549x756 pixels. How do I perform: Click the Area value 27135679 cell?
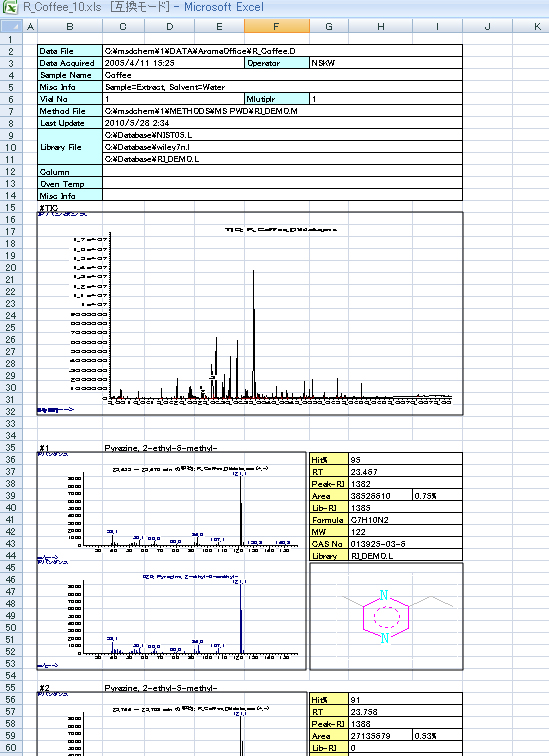point(380,736)
